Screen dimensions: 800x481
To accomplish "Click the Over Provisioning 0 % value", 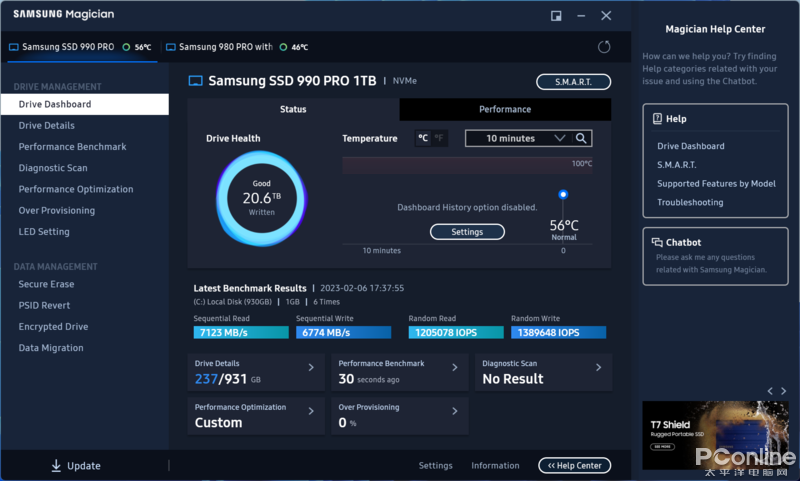I will point(347,423).
